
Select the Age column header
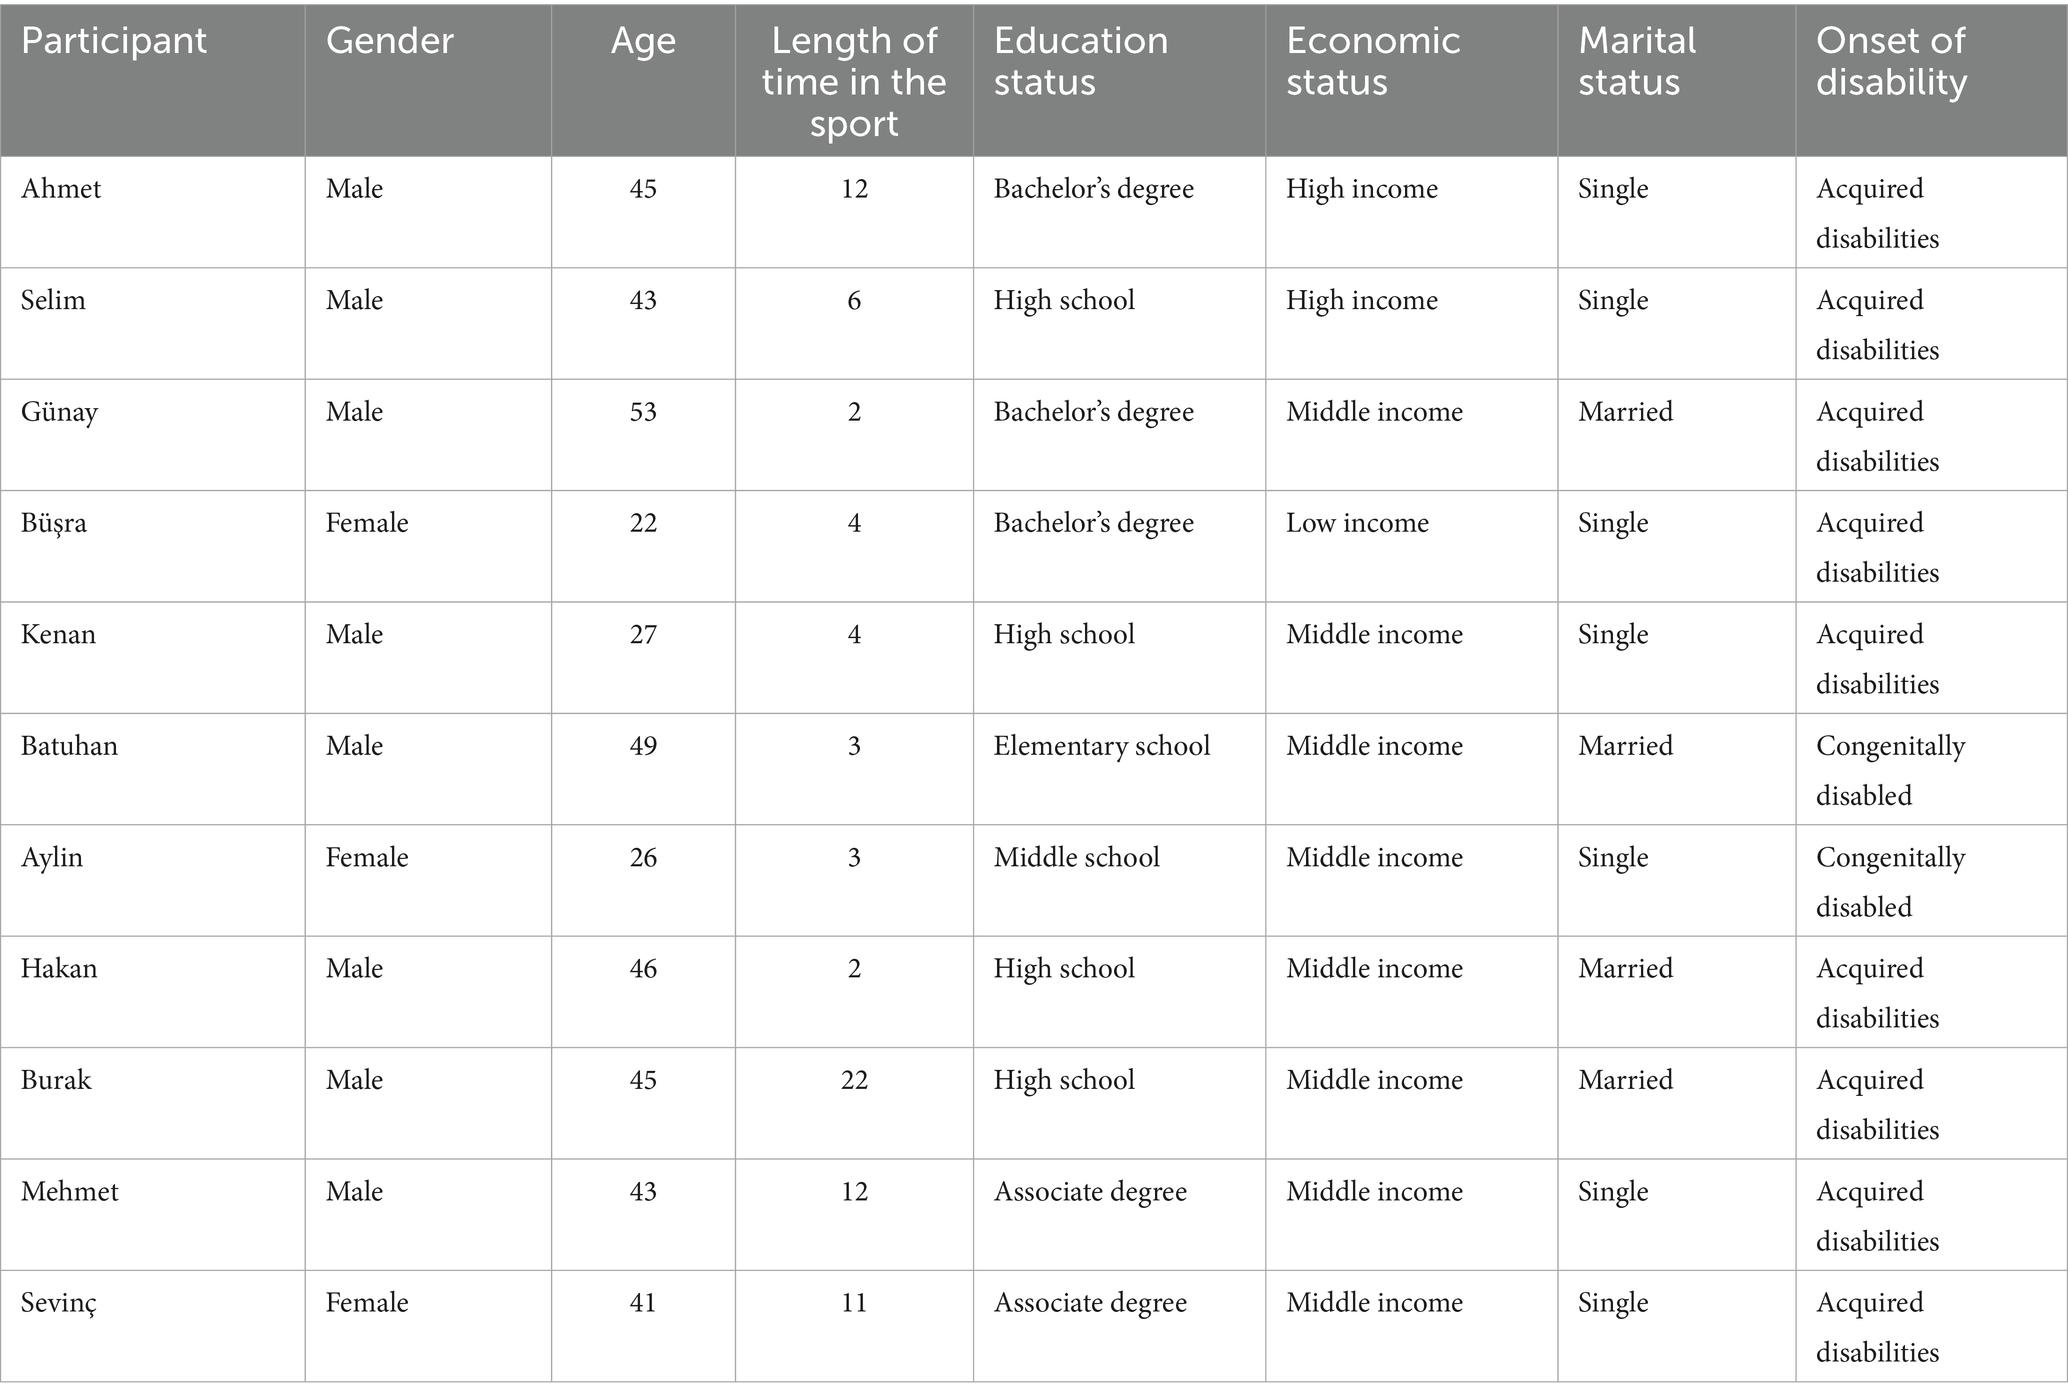pos(643,42)
